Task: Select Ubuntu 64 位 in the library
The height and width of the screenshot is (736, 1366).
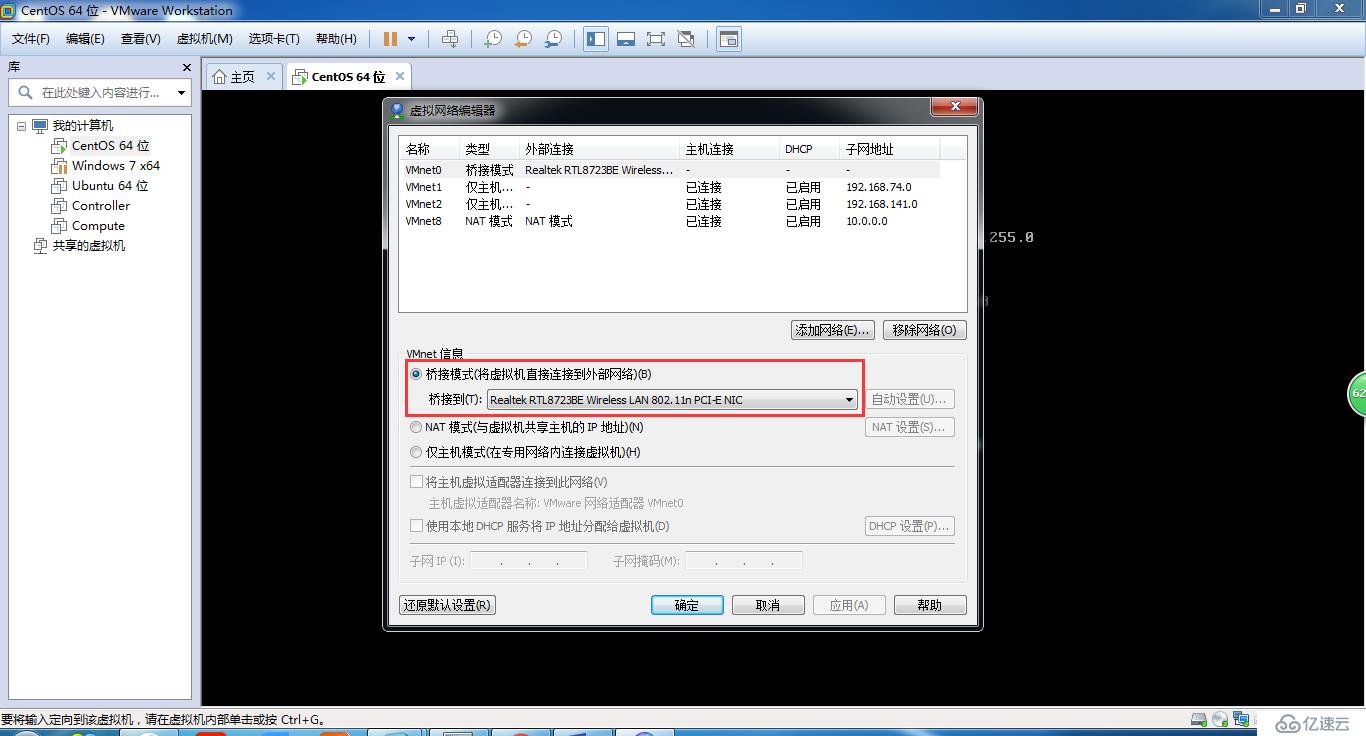Action: tap(109, 185)
